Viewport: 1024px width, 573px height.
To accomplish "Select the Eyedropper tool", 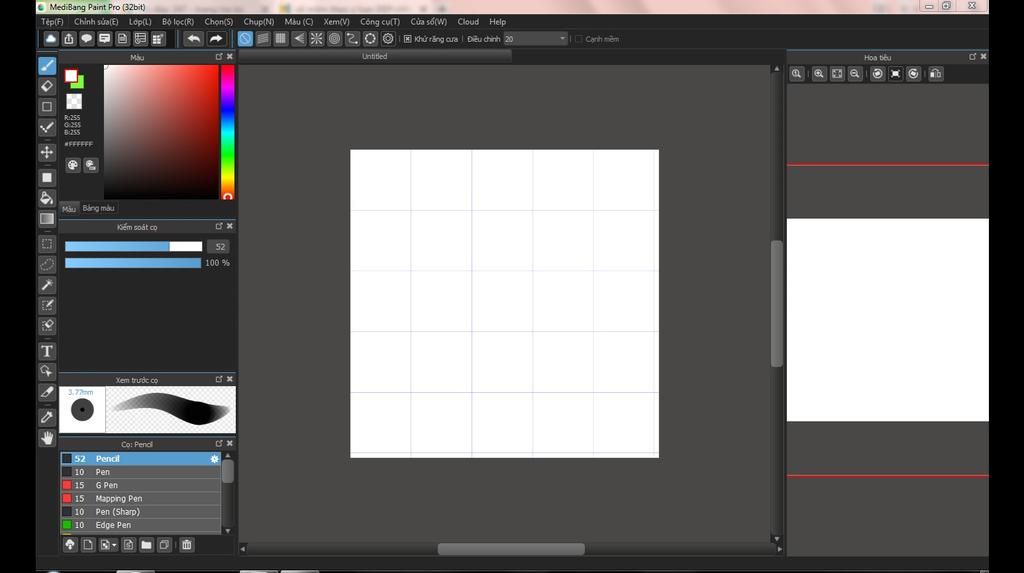I will tap(47, 417).
